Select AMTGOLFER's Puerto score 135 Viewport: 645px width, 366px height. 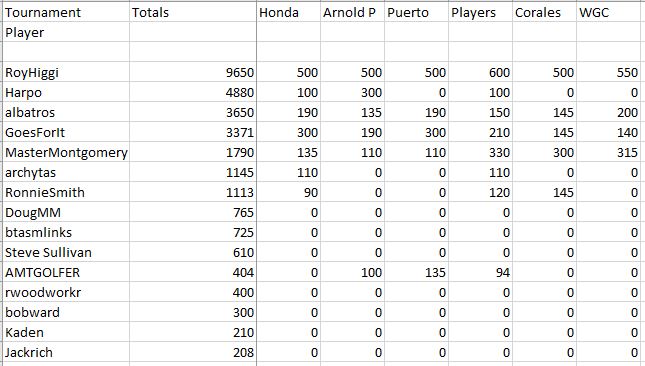coord(417,273)
